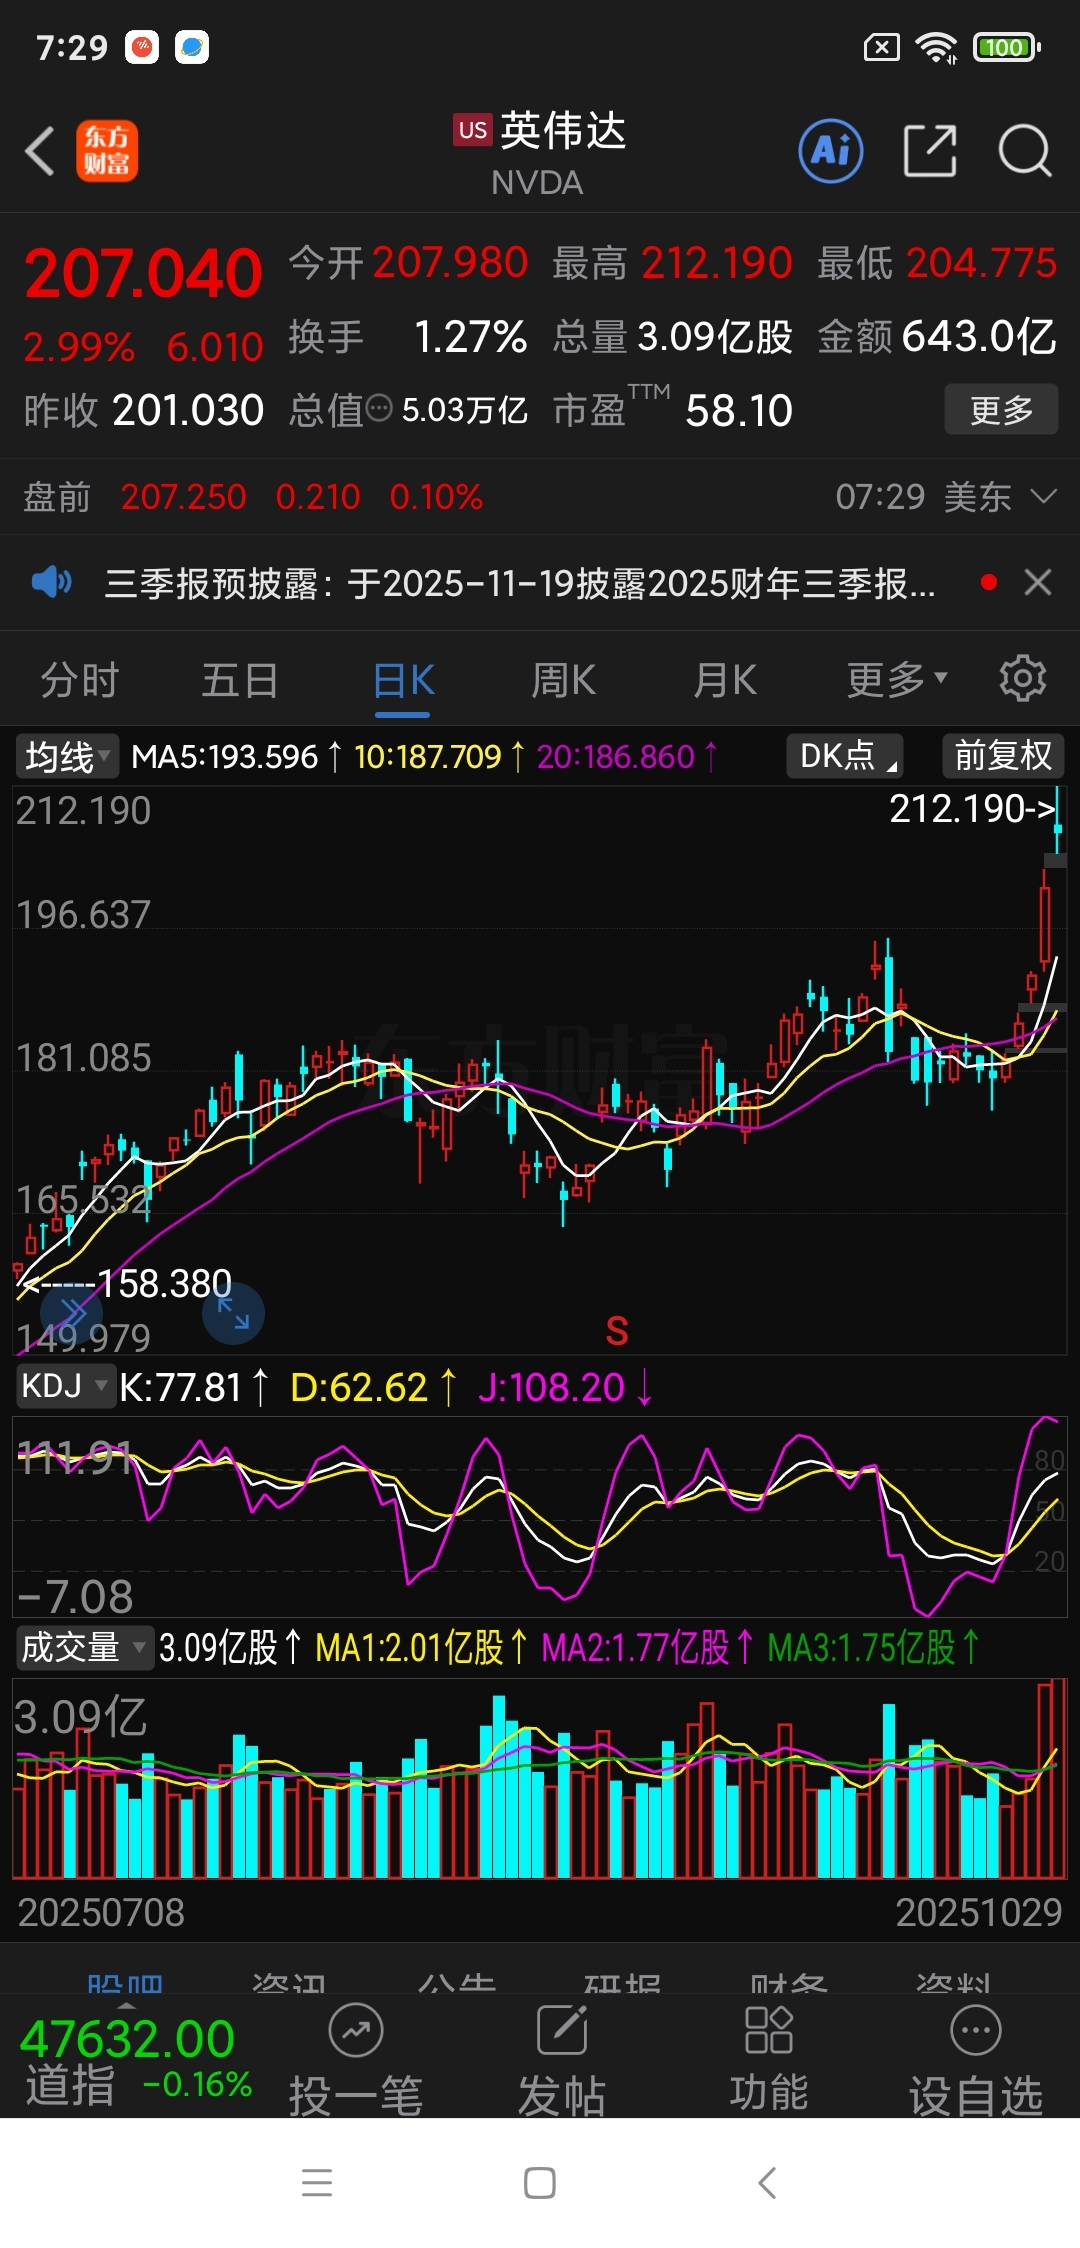Tap the 换手 1.27% turnover value
Image resolution: width=1080 pixels, height=2248 pixels.
(408, 337)
